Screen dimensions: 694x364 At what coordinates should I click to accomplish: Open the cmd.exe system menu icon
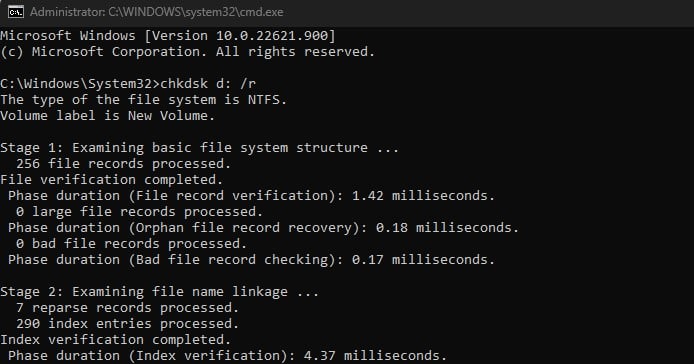pyautogui.click(x=15, y=12)
